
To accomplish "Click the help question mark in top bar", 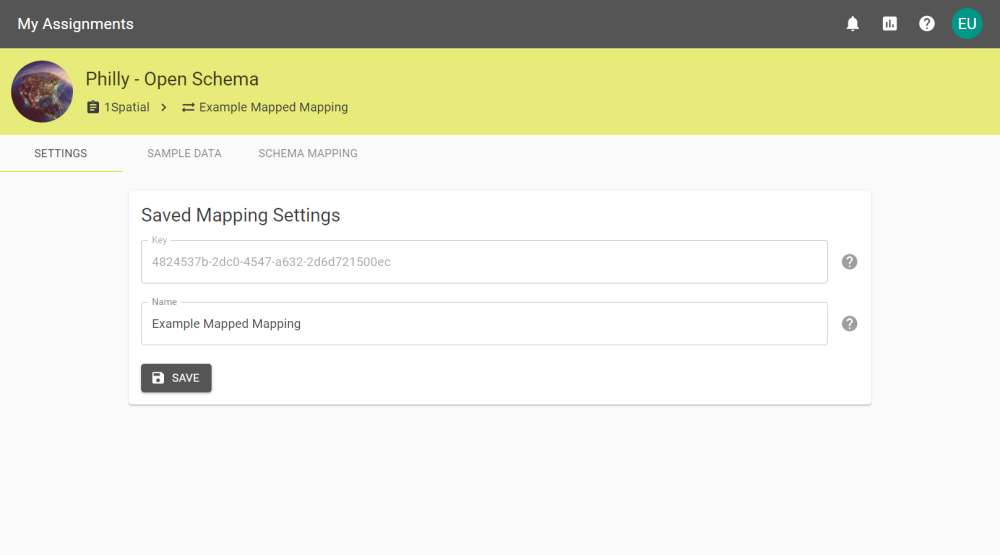I will click(x=927, y=24).
